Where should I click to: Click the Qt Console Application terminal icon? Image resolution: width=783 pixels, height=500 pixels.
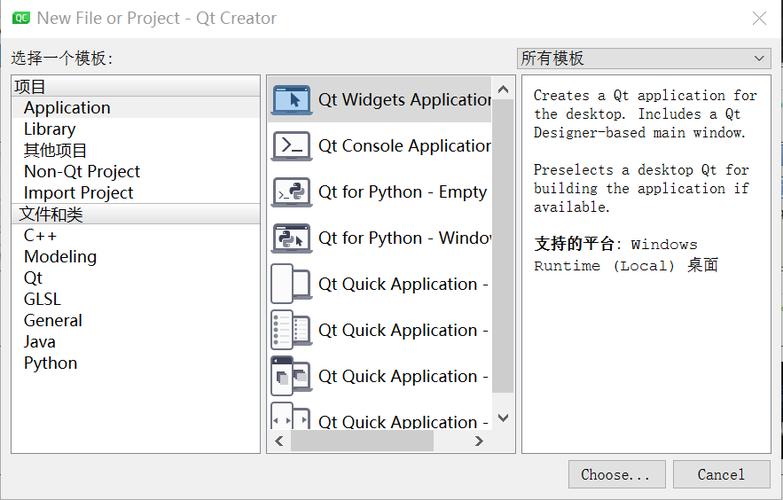coord(292,145)
